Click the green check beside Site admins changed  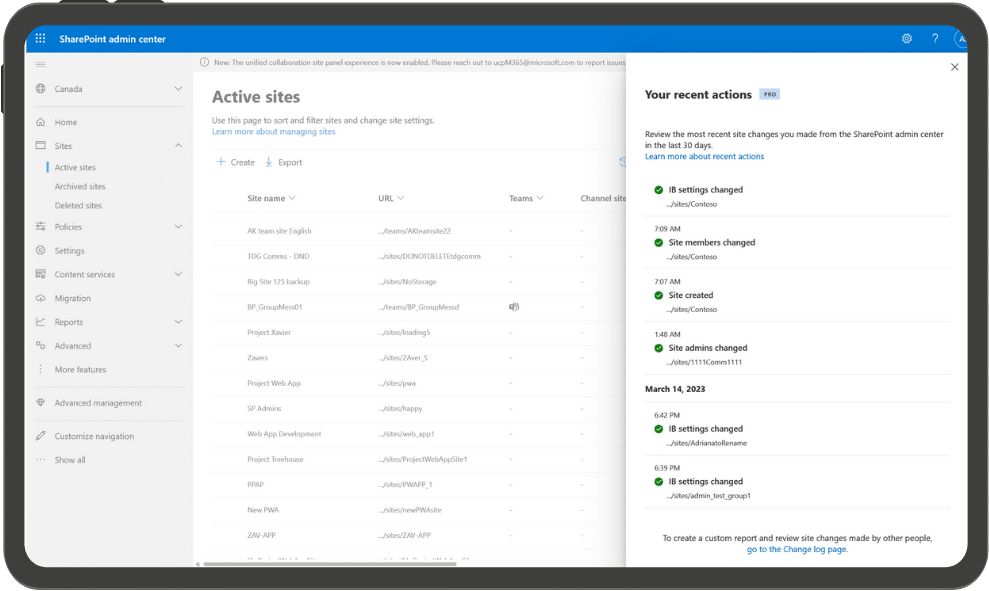658,348
